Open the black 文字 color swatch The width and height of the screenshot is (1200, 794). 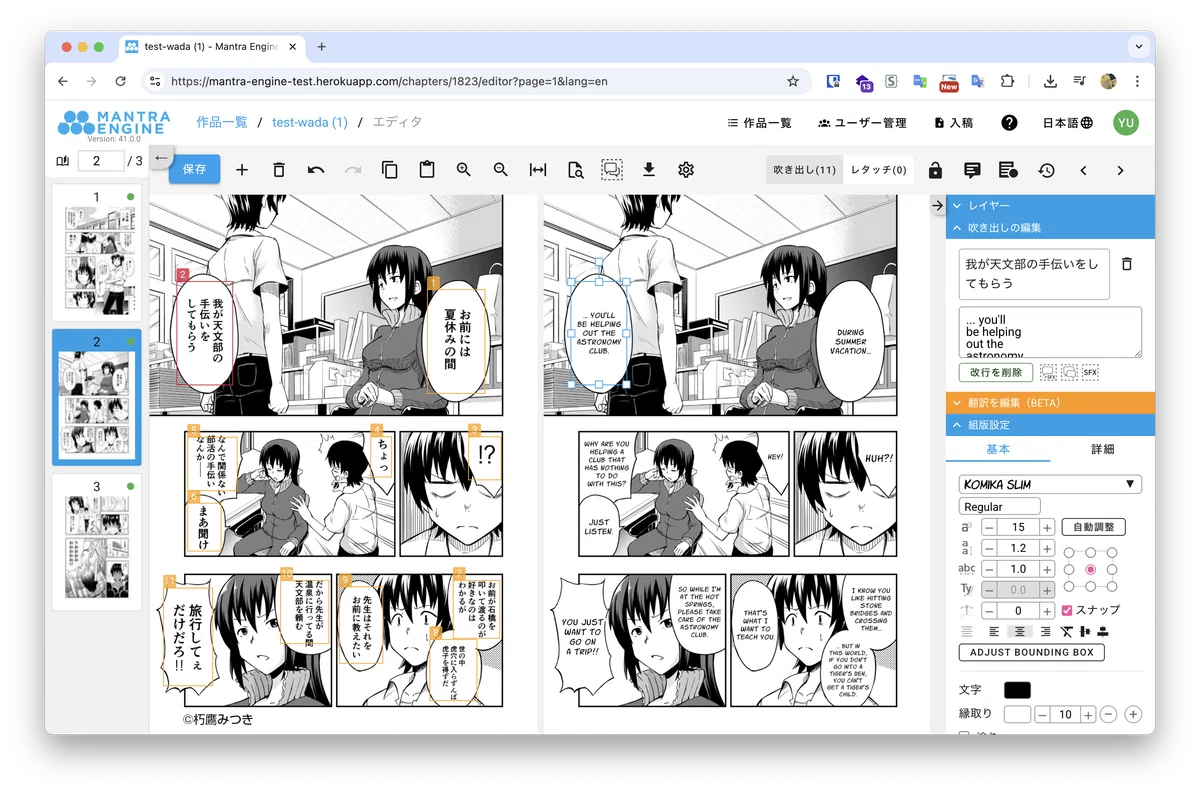pyautogui.click(x=1017, y=690)
